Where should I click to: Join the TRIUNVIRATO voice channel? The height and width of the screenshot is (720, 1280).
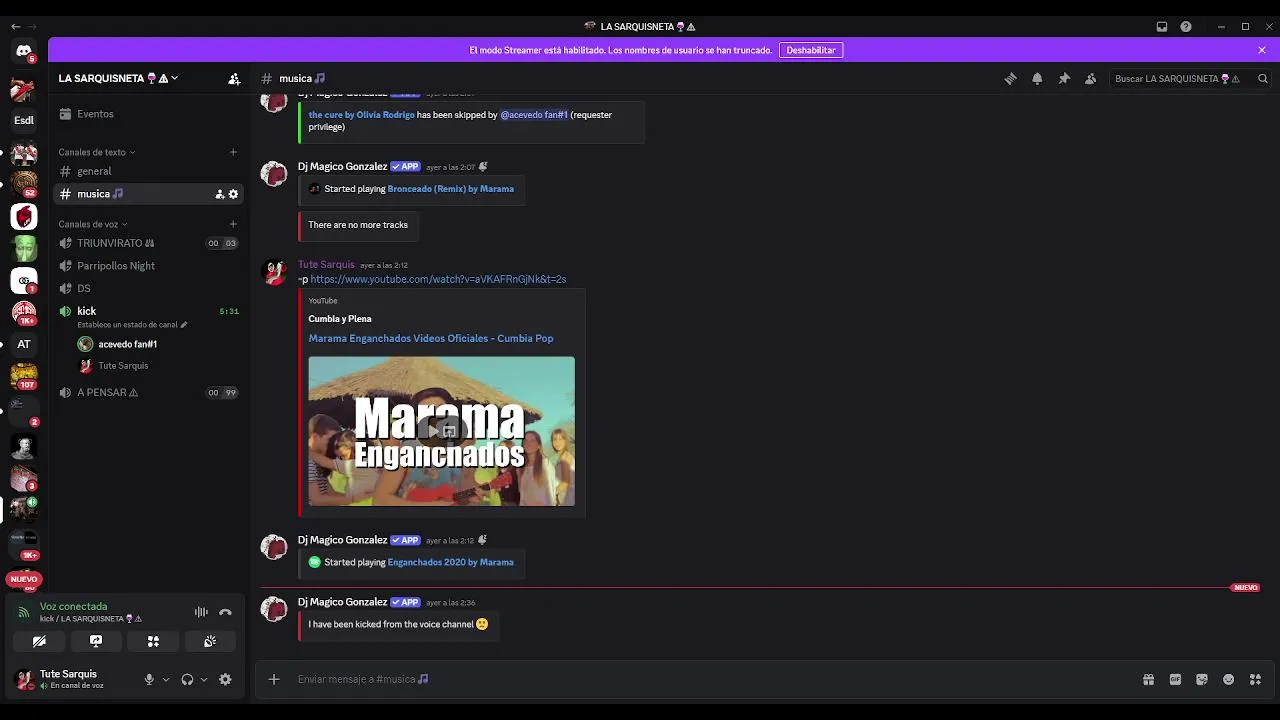pyautogui.click(x=148, y=243)
